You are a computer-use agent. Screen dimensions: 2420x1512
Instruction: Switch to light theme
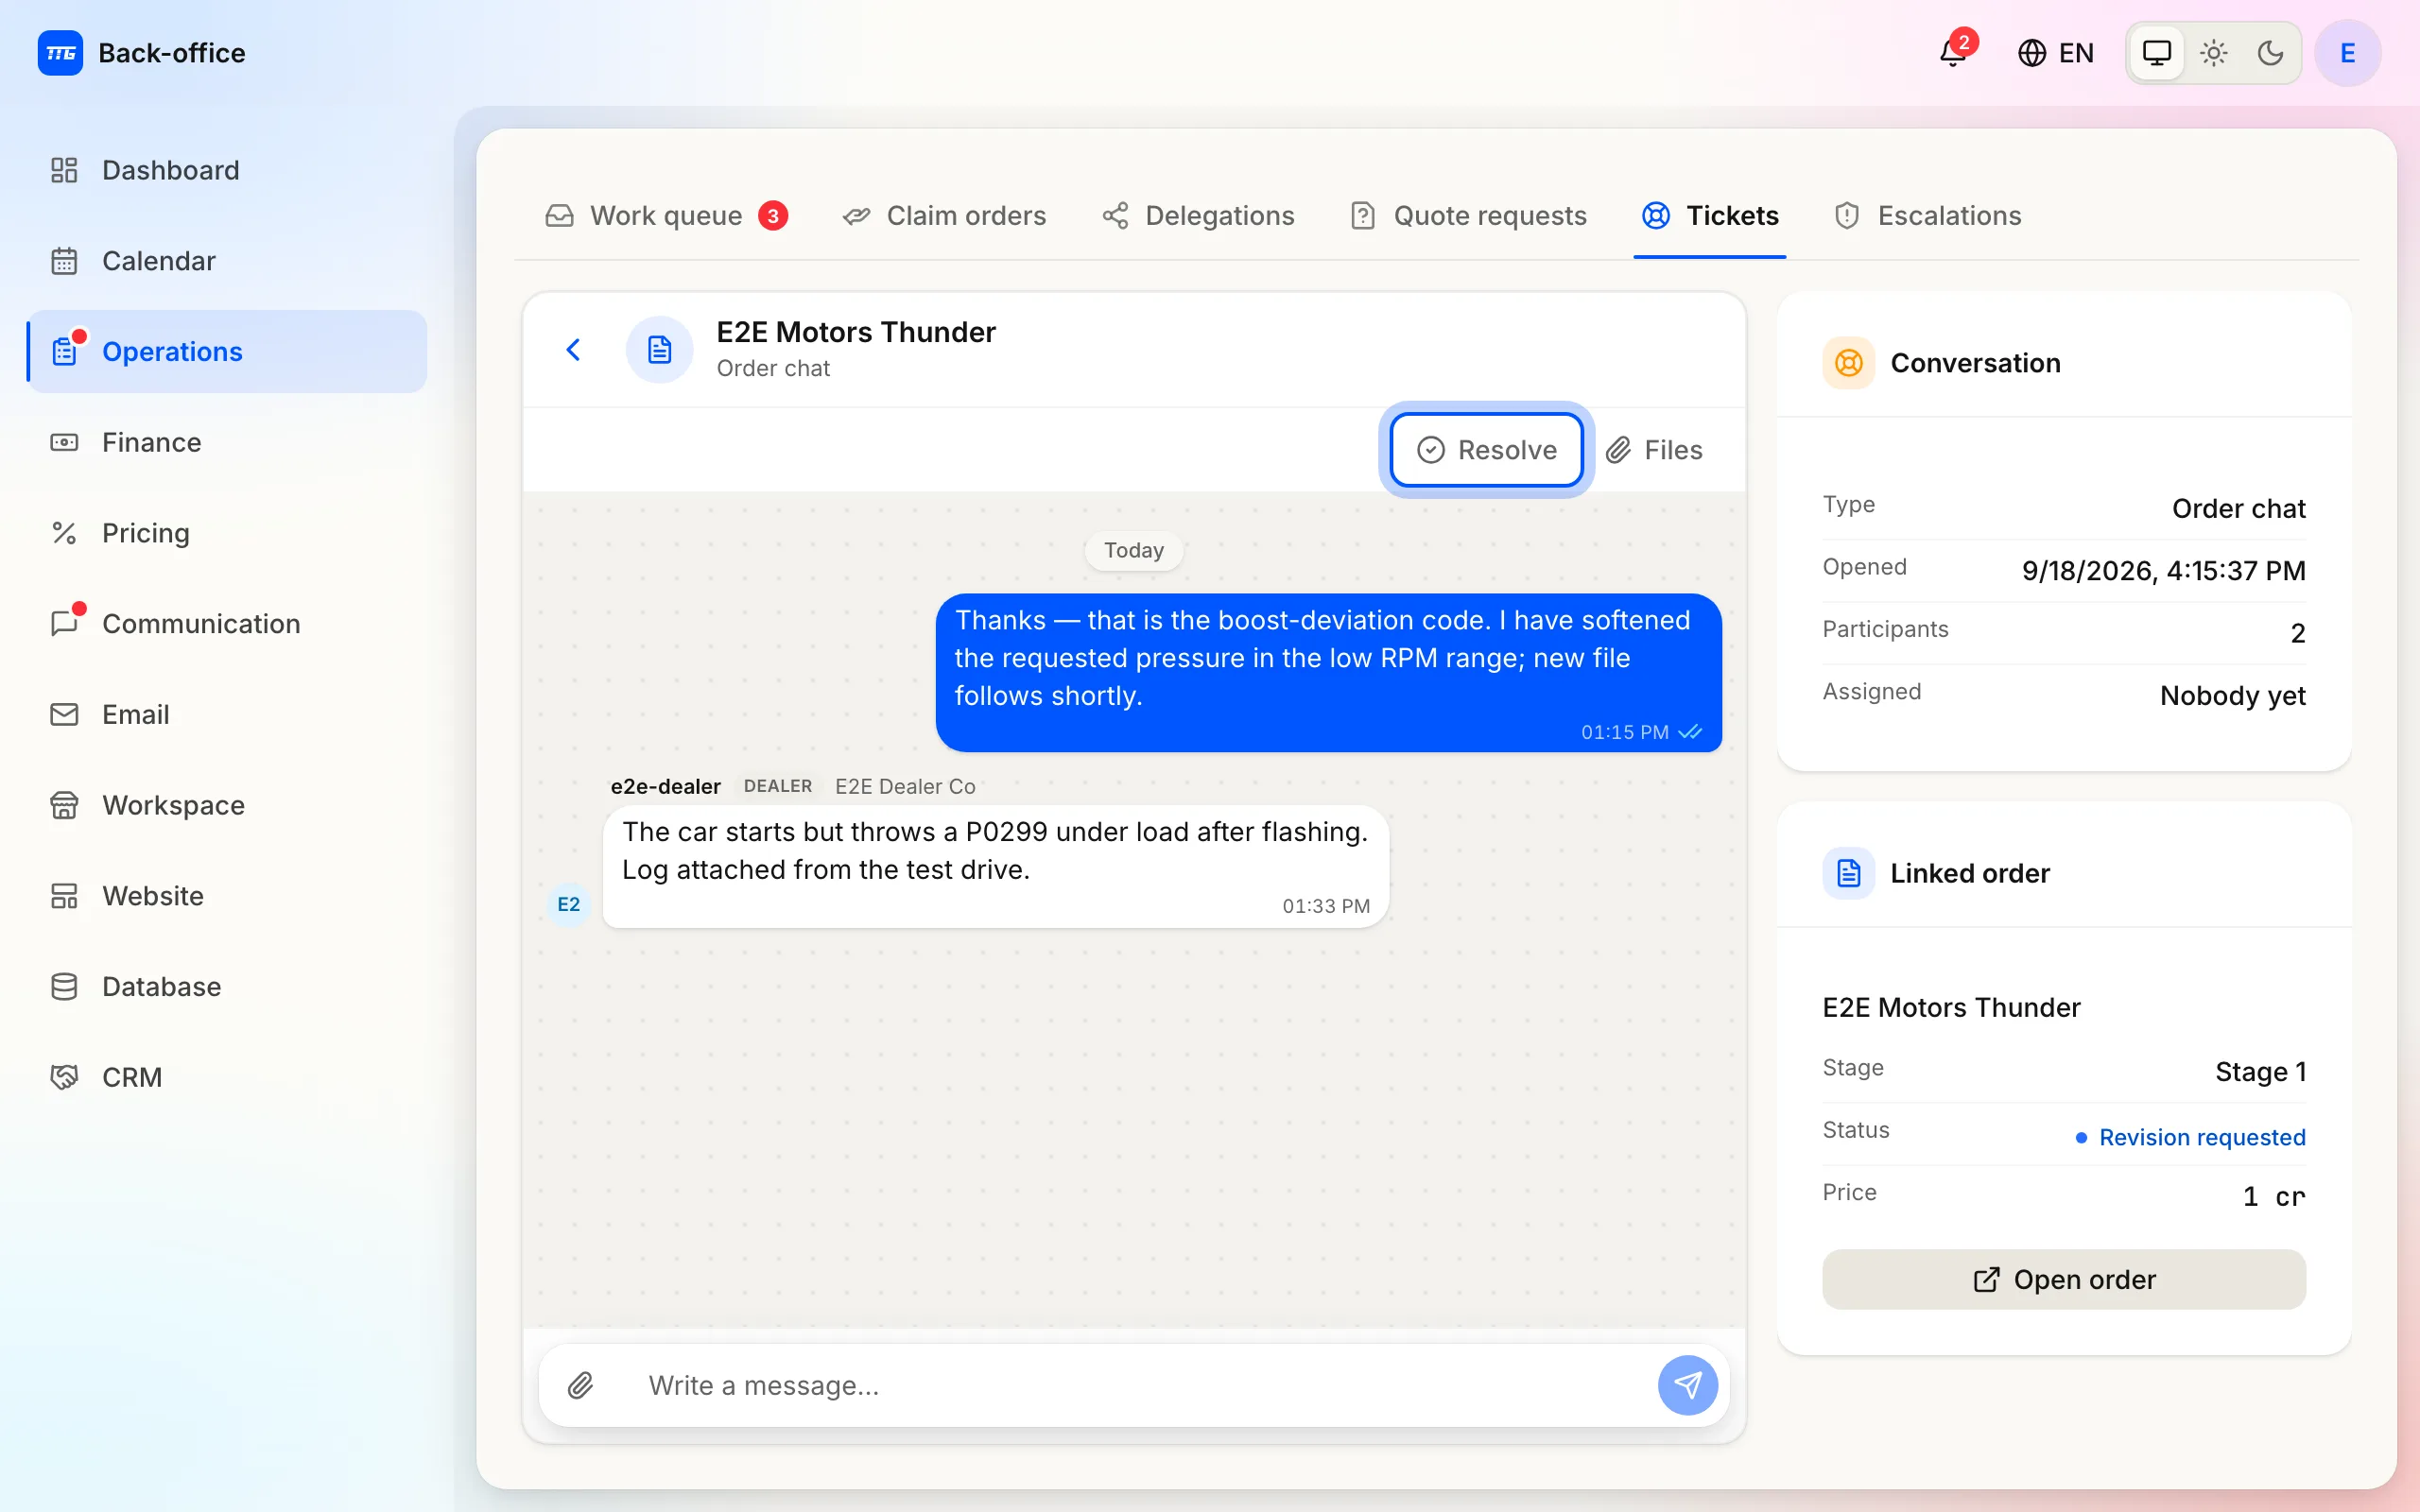click(2214, 53)
